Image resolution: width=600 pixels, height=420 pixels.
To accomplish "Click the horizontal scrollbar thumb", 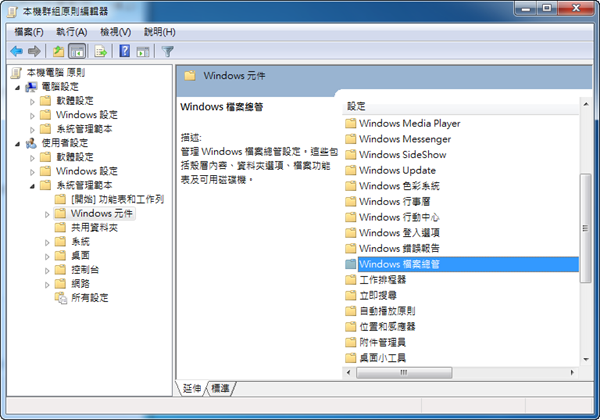I will 404,372.
